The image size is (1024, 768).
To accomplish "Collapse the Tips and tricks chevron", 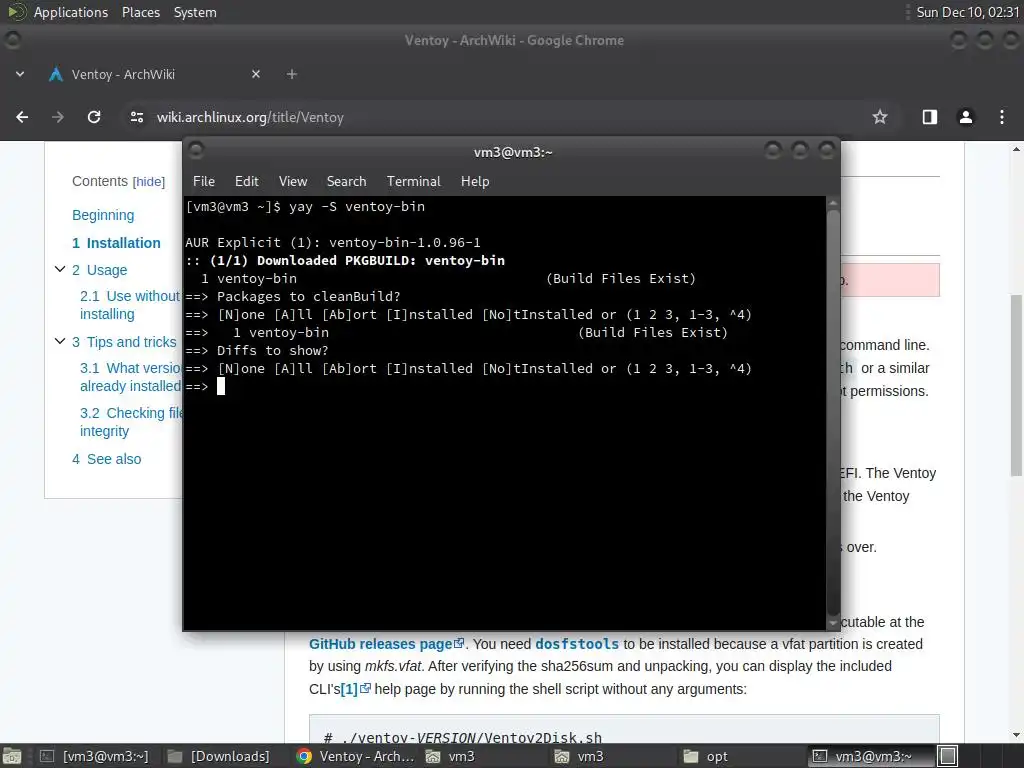I will click(59, 341).
